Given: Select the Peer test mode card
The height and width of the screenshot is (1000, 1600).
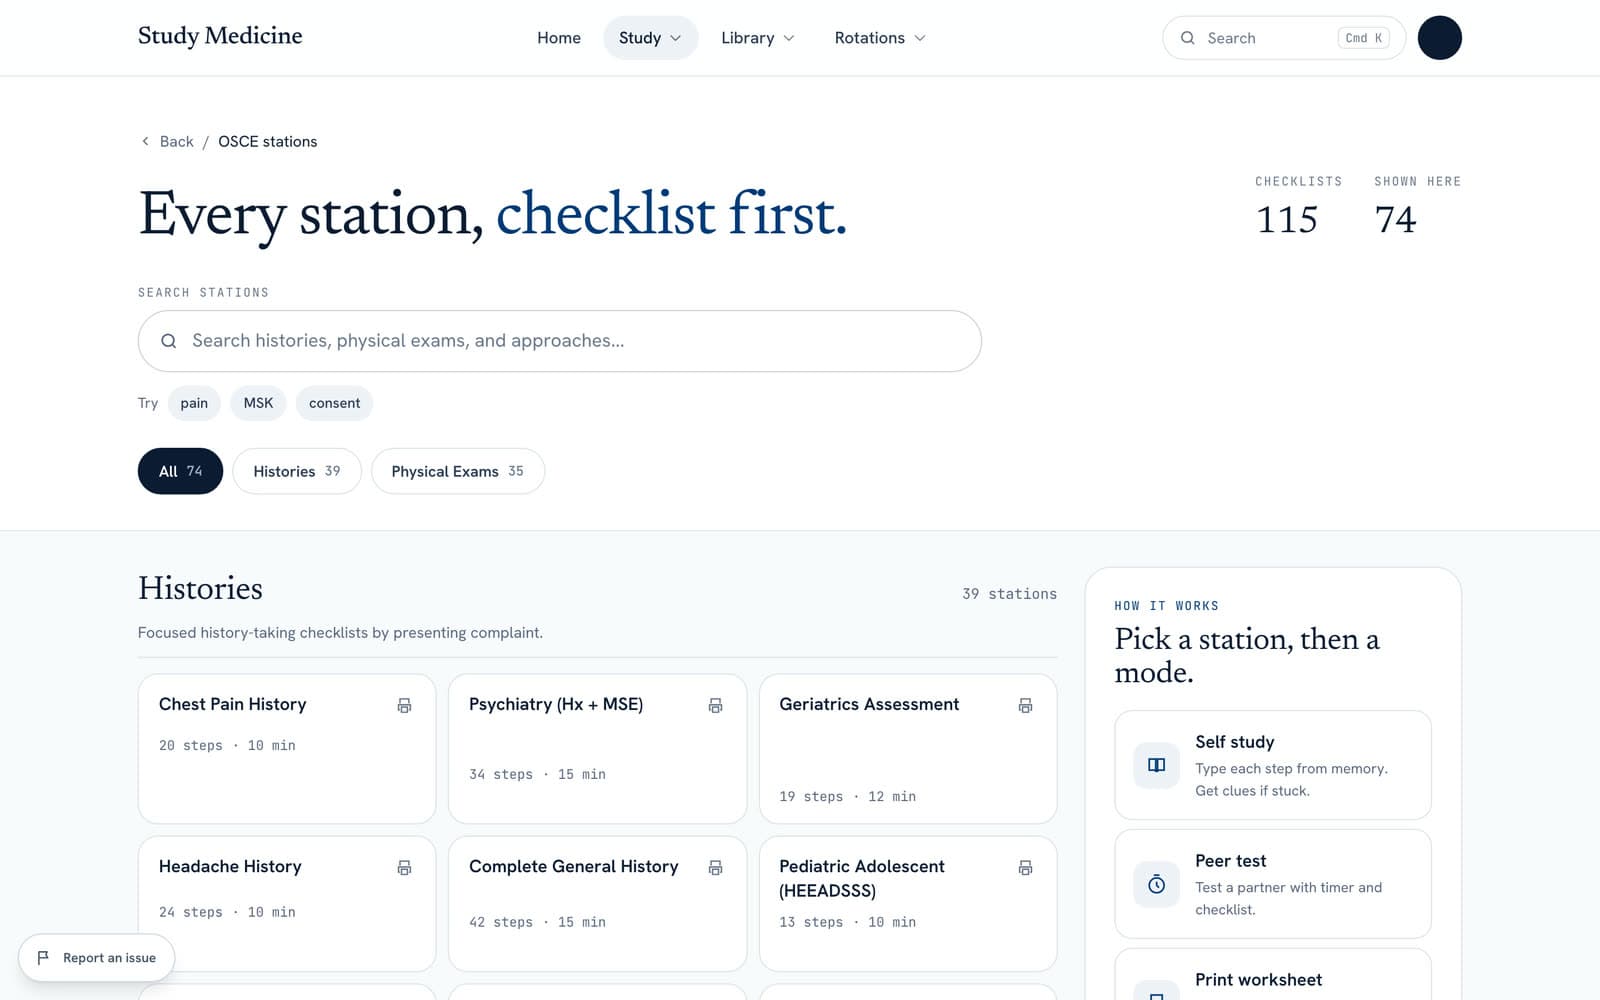Looking at the screenshot, I should (x=1273, y=884).
